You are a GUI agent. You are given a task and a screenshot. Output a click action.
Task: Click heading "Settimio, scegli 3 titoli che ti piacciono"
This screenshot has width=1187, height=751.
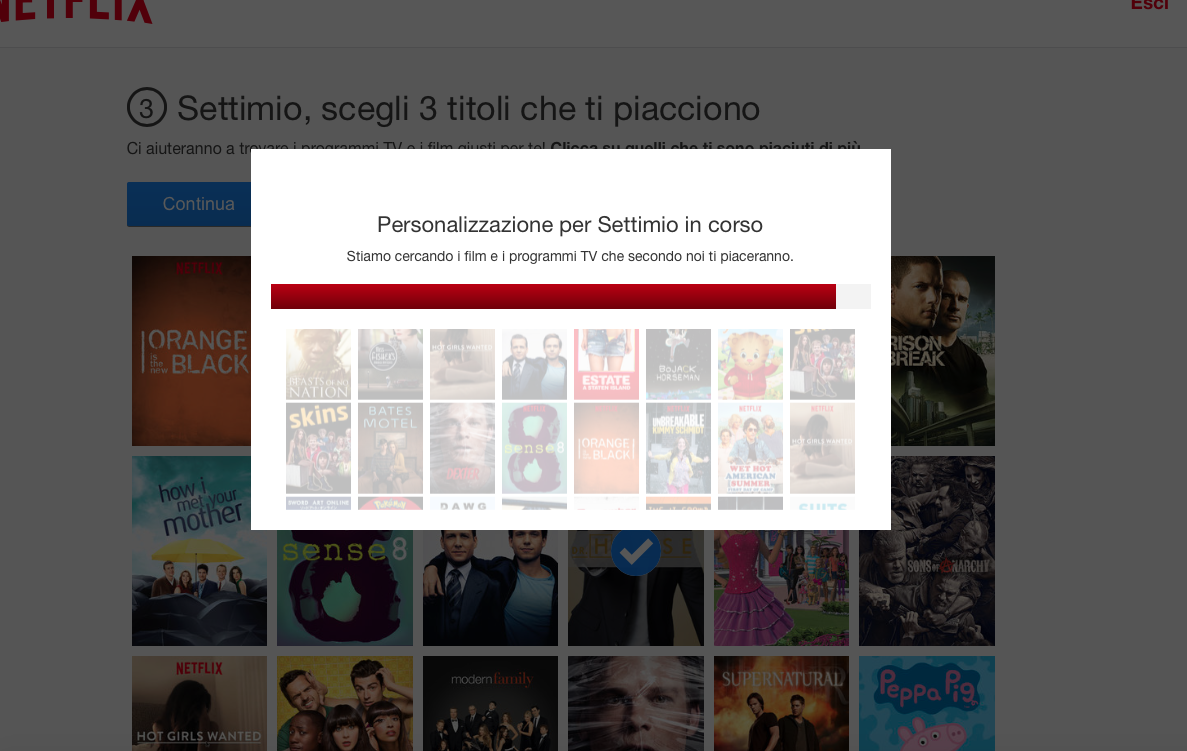tap(469, 109)
